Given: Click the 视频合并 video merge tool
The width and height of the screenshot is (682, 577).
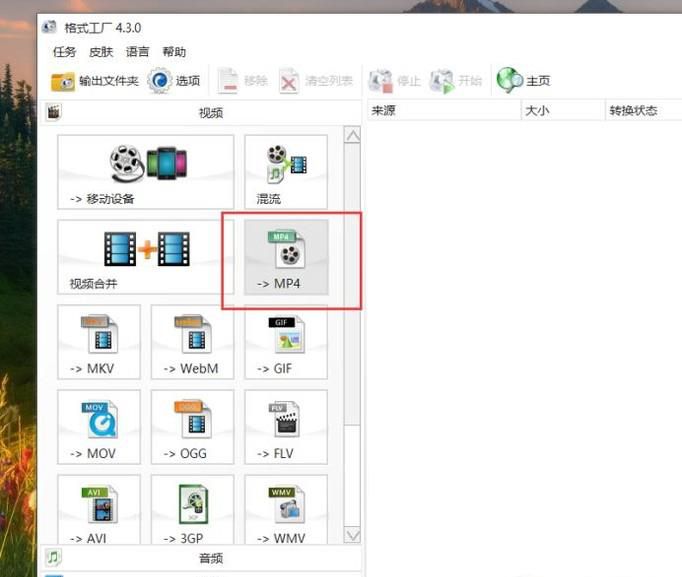Looking at the screenshot, I should tap(145, 257).
